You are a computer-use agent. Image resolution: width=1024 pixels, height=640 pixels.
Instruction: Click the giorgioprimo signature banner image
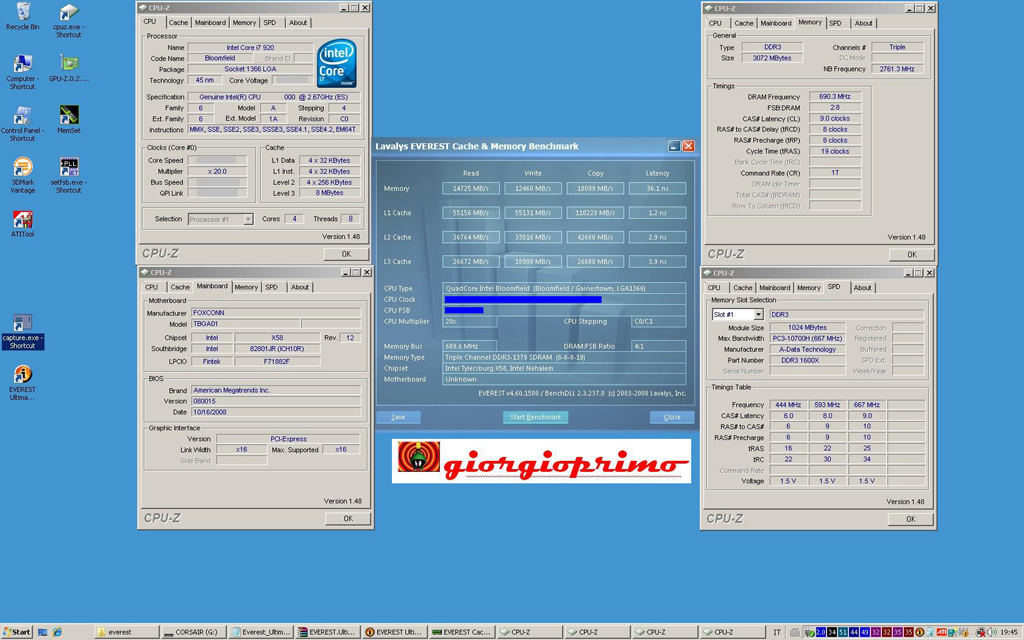(541, 461)
